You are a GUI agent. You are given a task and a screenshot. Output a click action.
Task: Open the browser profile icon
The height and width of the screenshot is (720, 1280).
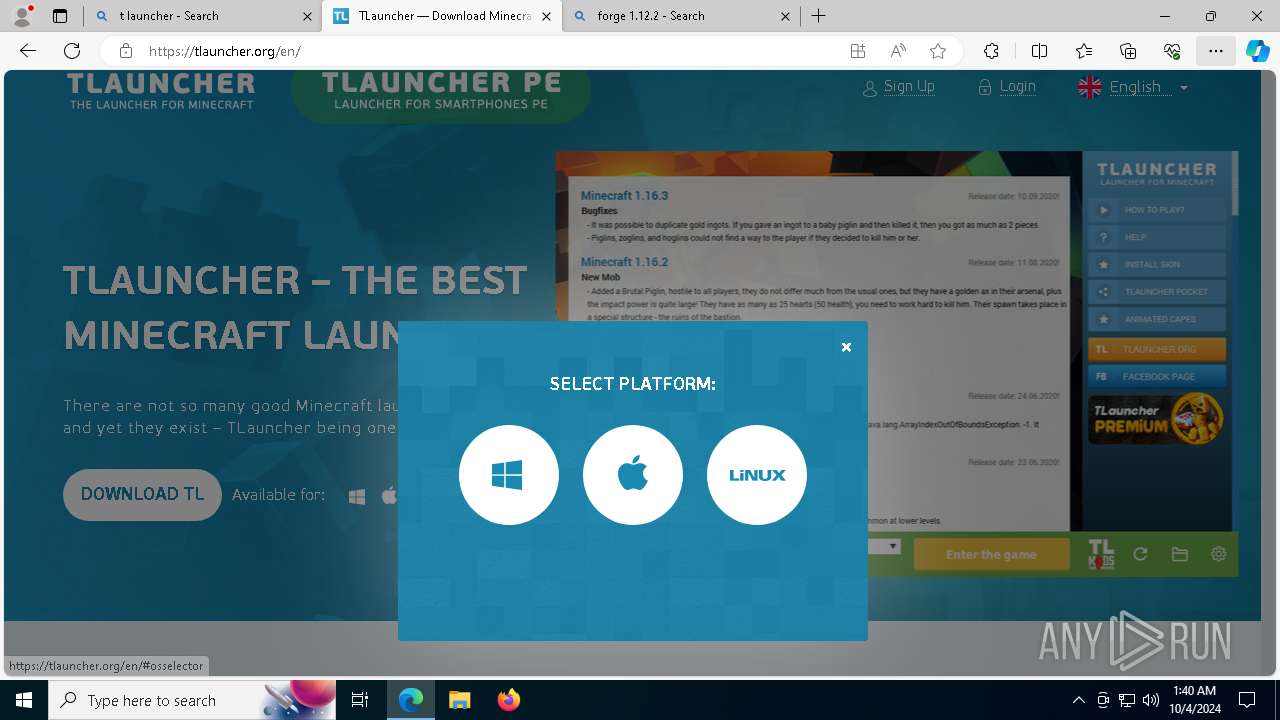point(22,16)
